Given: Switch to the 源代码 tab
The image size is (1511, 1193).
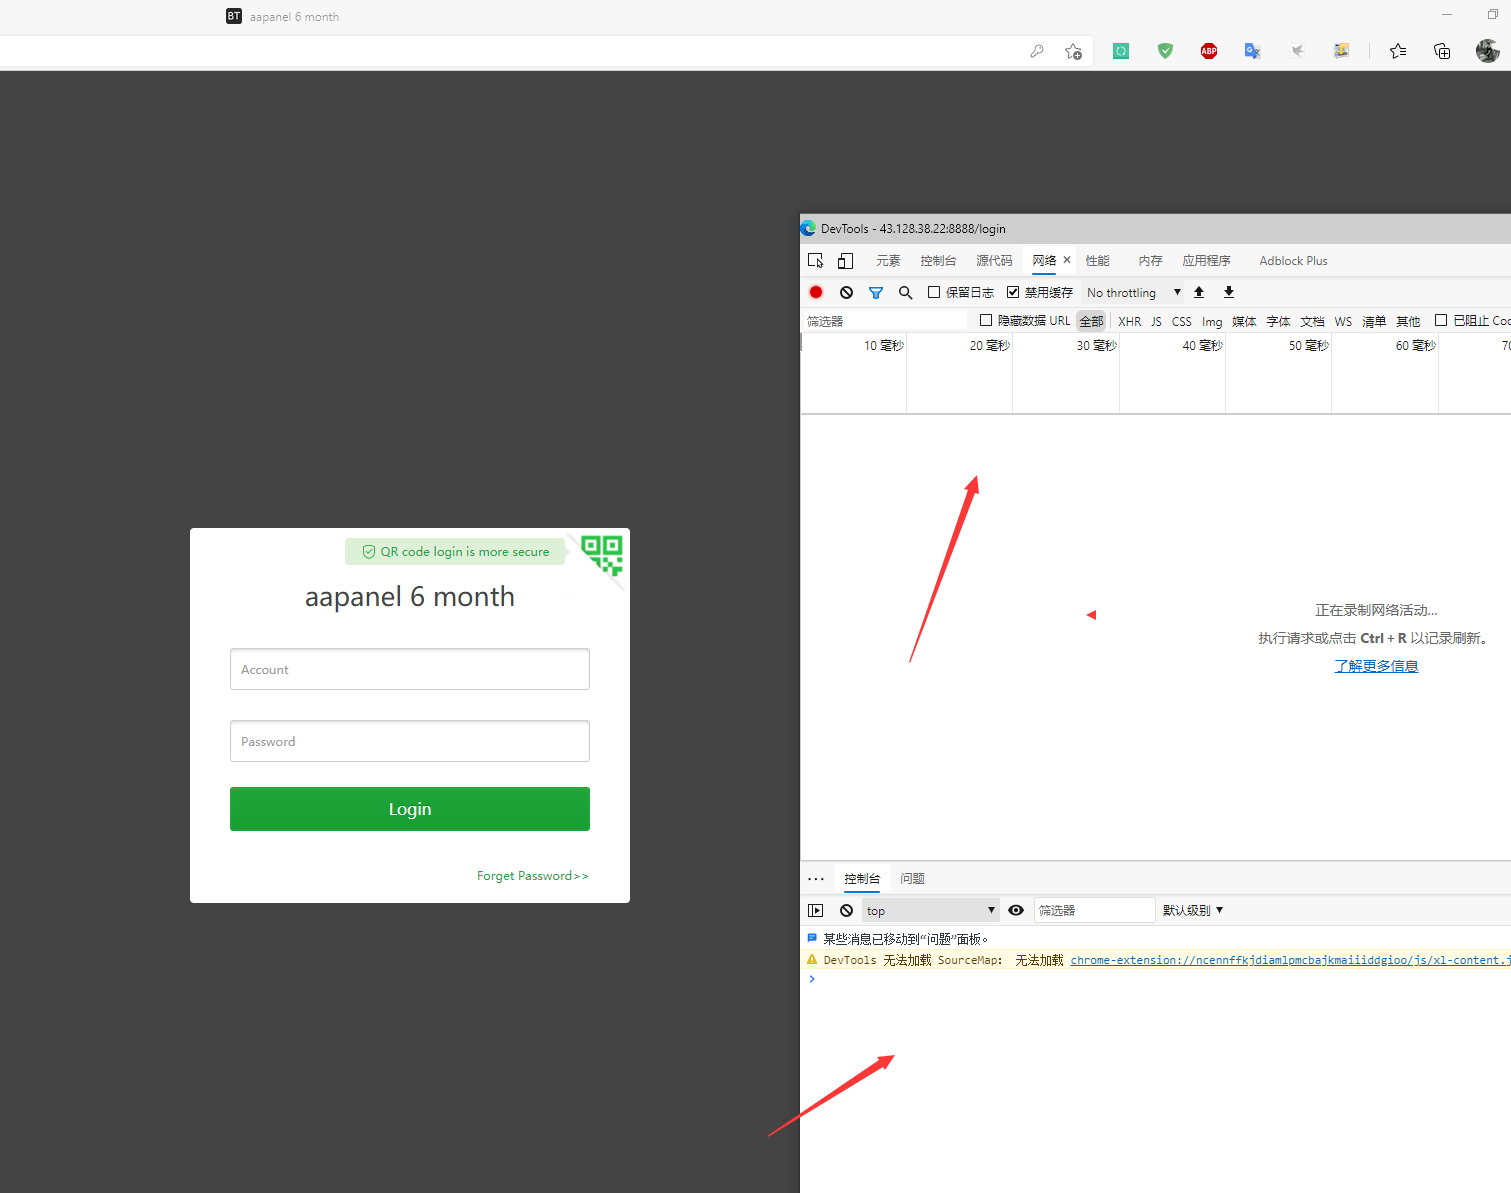Looking at the screenshot, I should [994, 261].
